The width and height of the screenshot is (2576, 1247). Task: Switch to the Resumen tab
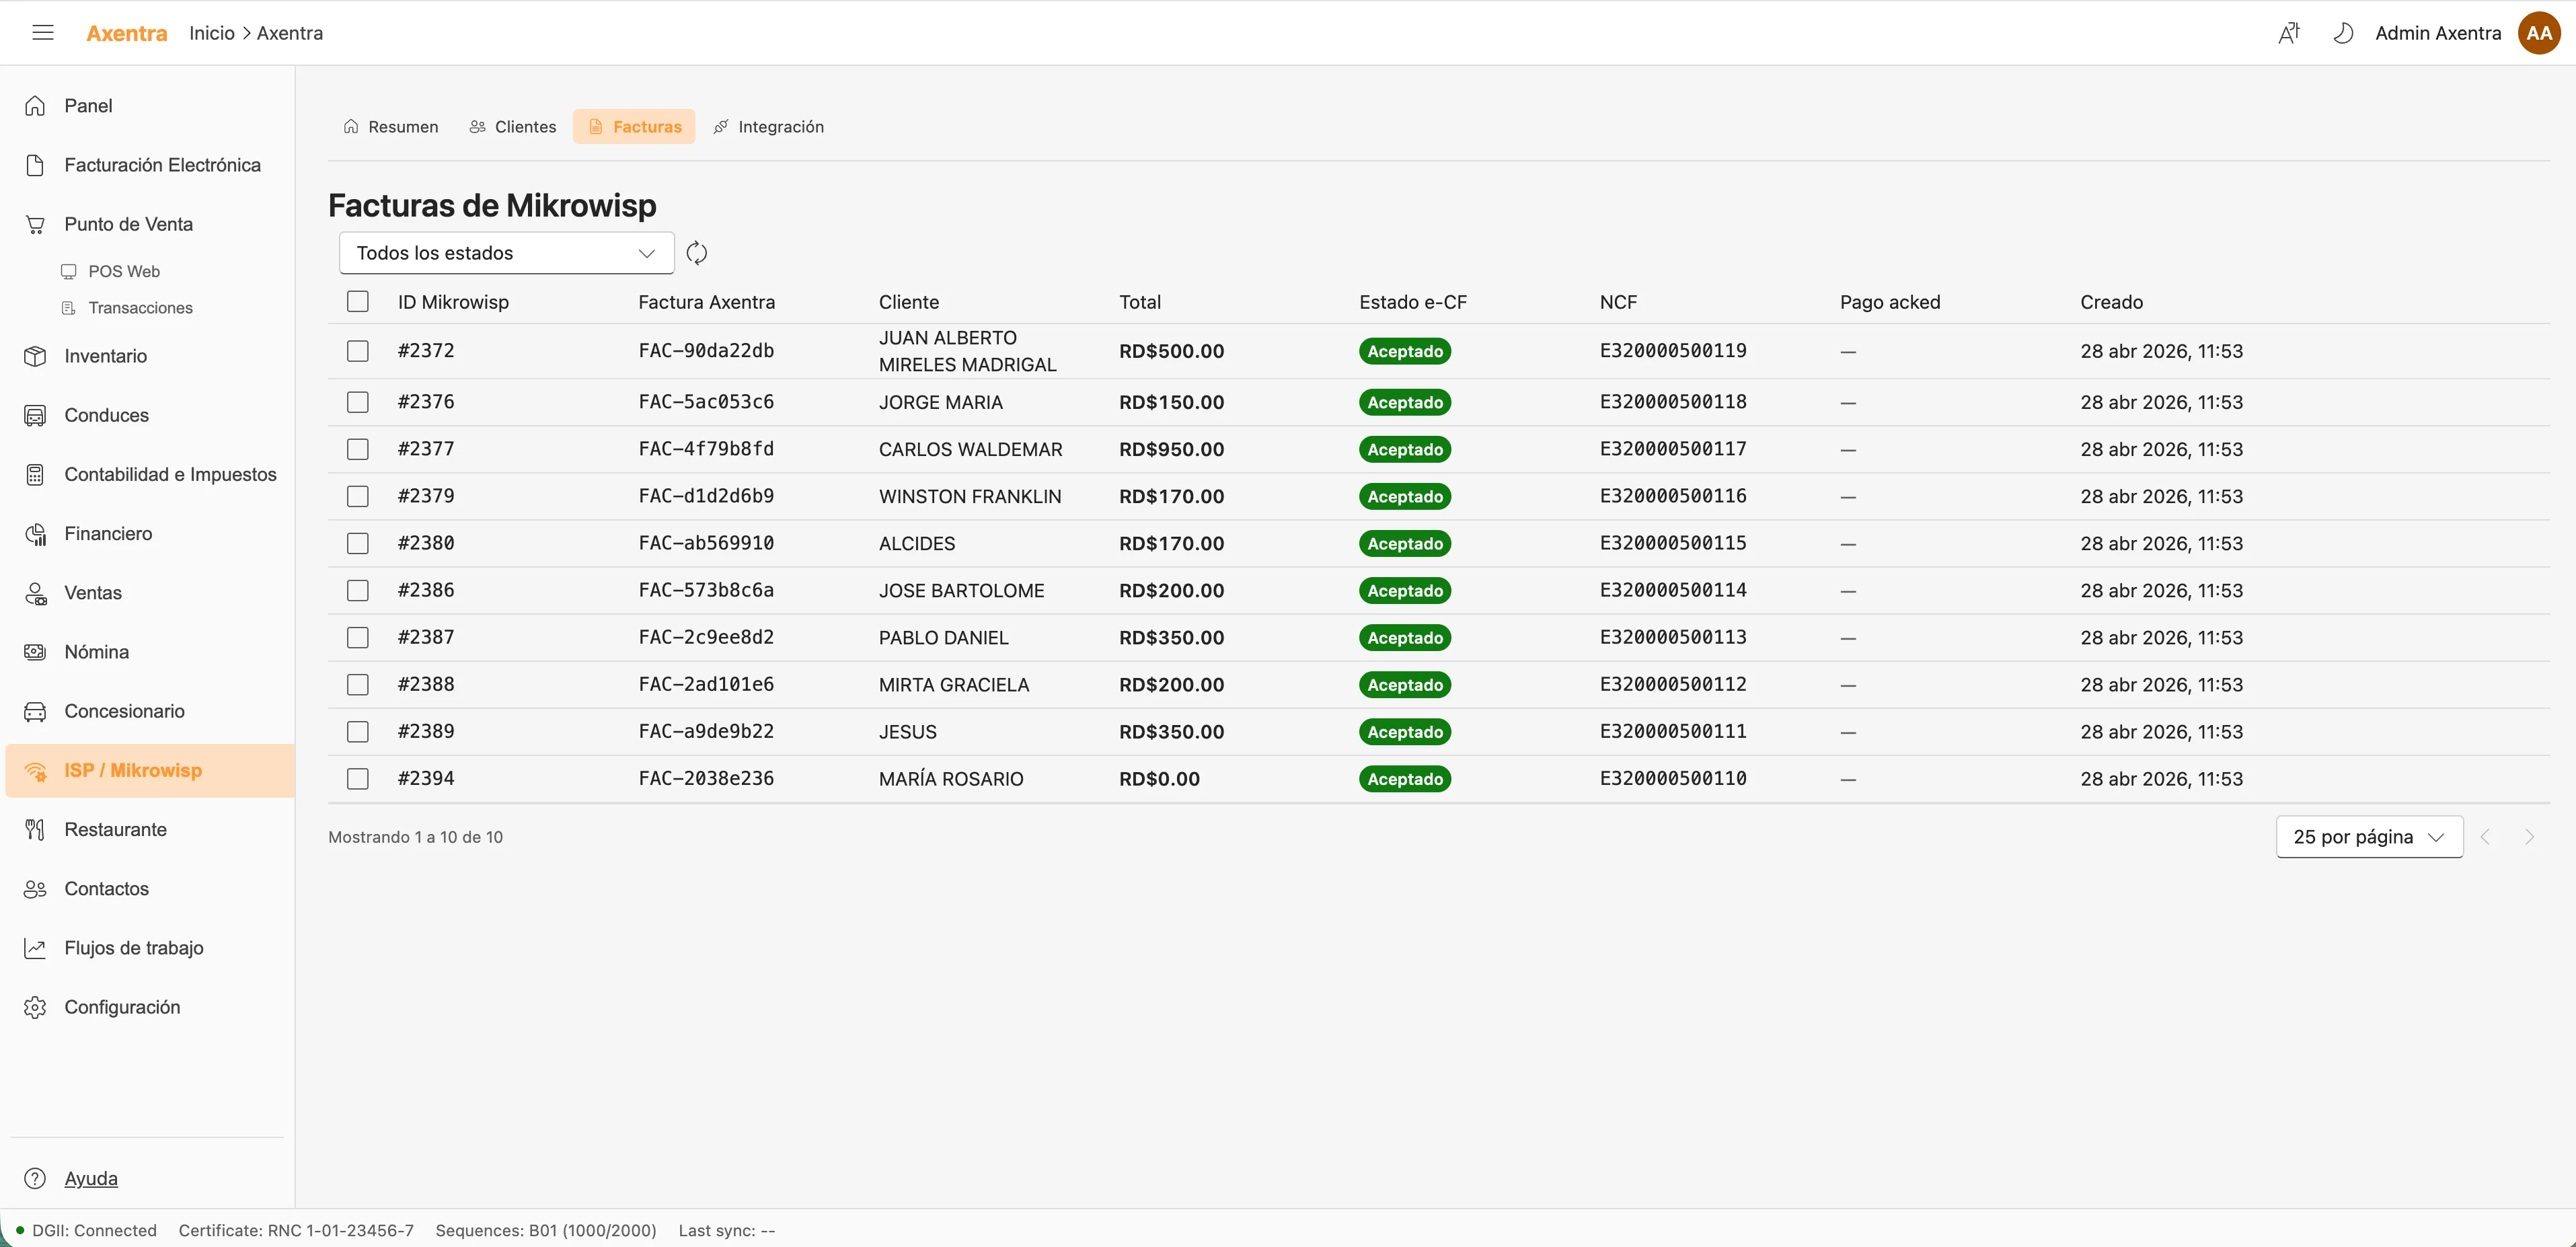[x=391, y=127]
